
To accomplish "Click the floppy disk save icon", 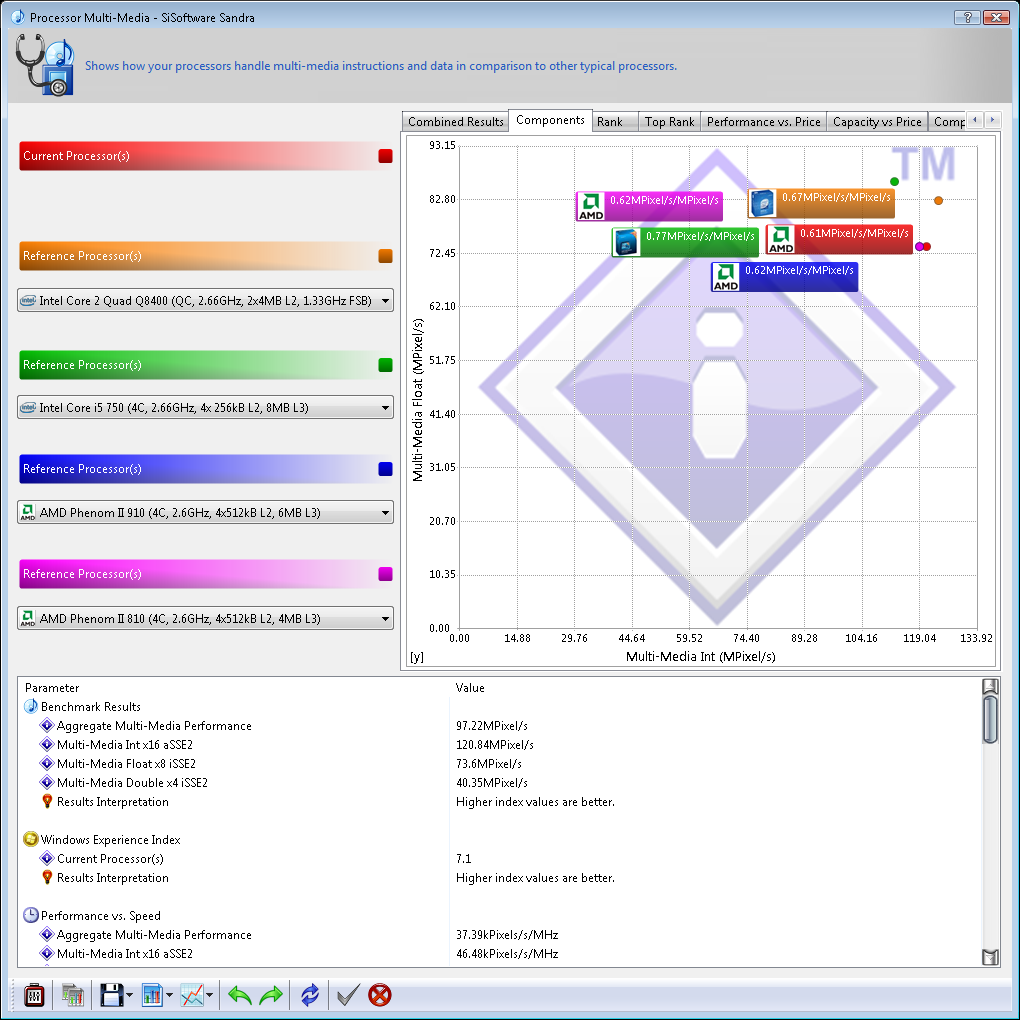I will [111, 995].
